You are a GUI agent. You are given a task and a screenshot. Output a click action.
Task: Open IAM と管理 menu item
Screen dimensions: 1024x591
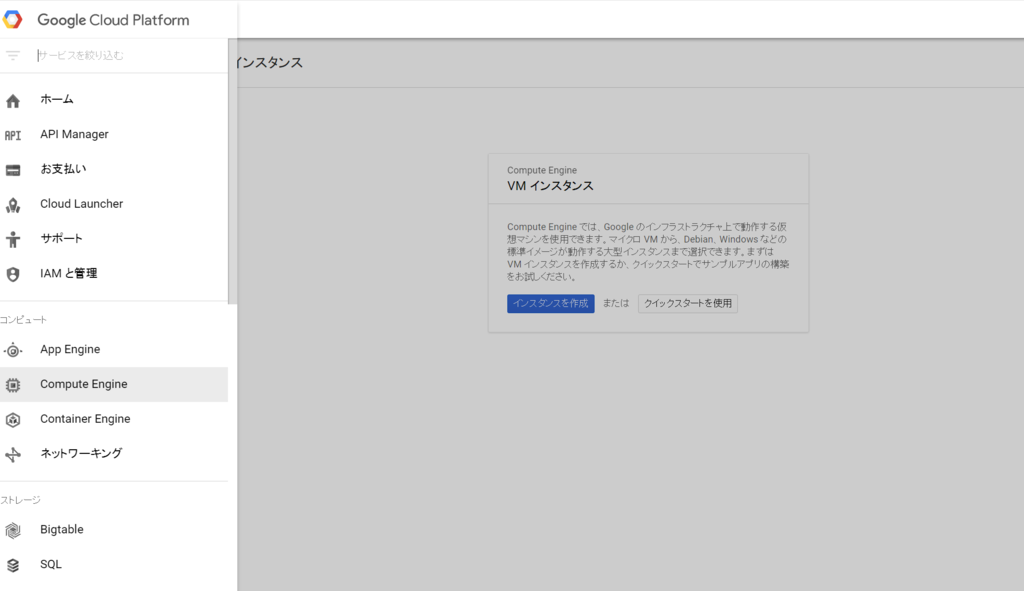pyautogui.click(x=114, y=273)
